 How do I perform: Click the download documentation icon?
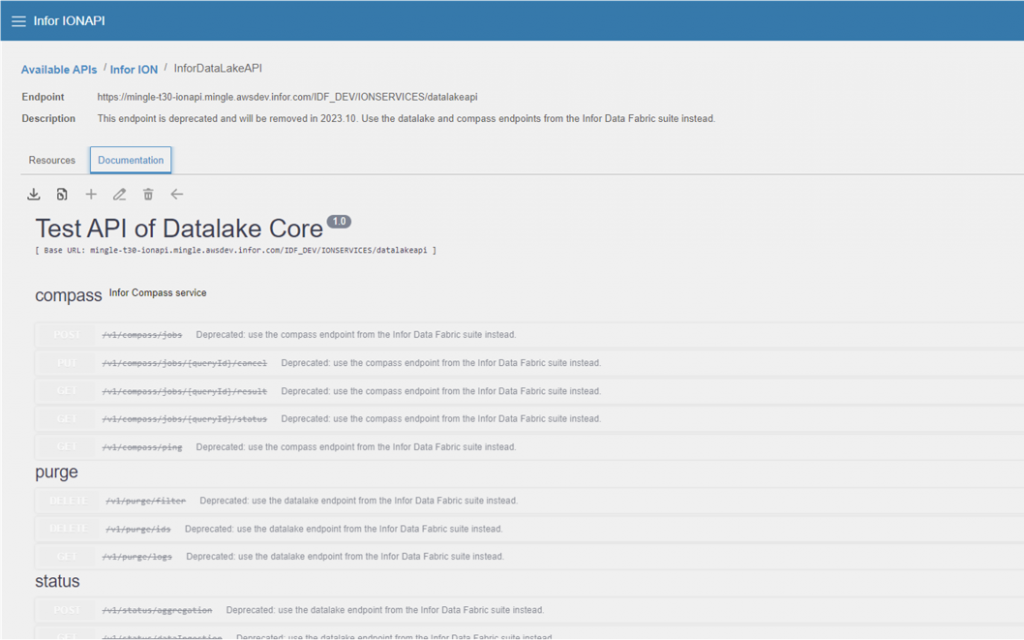(33, 195)
